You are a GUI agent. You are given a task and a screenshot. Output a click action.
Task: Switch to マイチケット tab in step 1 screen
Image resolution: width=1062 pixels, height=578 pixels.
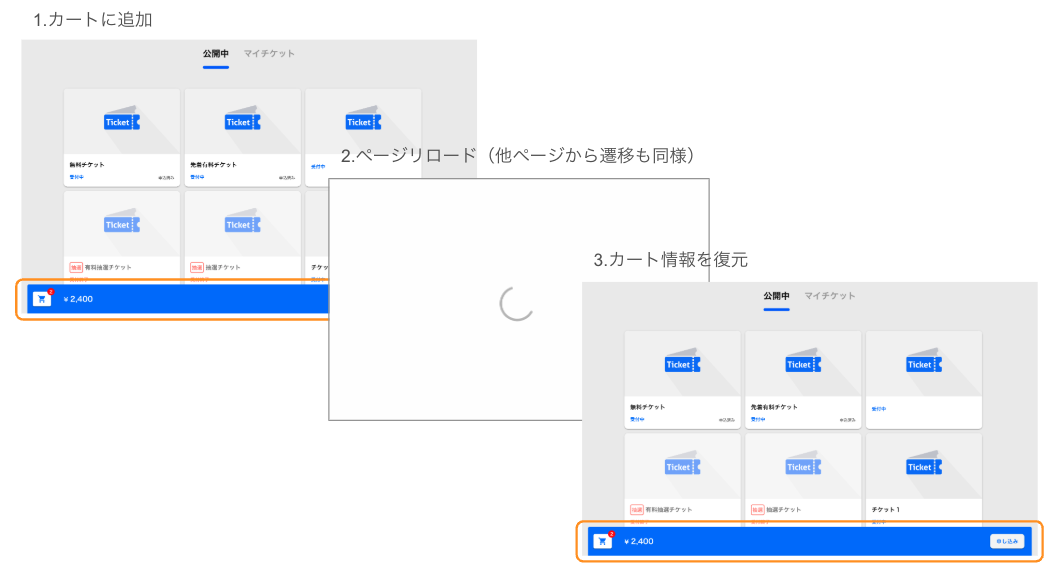269,54
